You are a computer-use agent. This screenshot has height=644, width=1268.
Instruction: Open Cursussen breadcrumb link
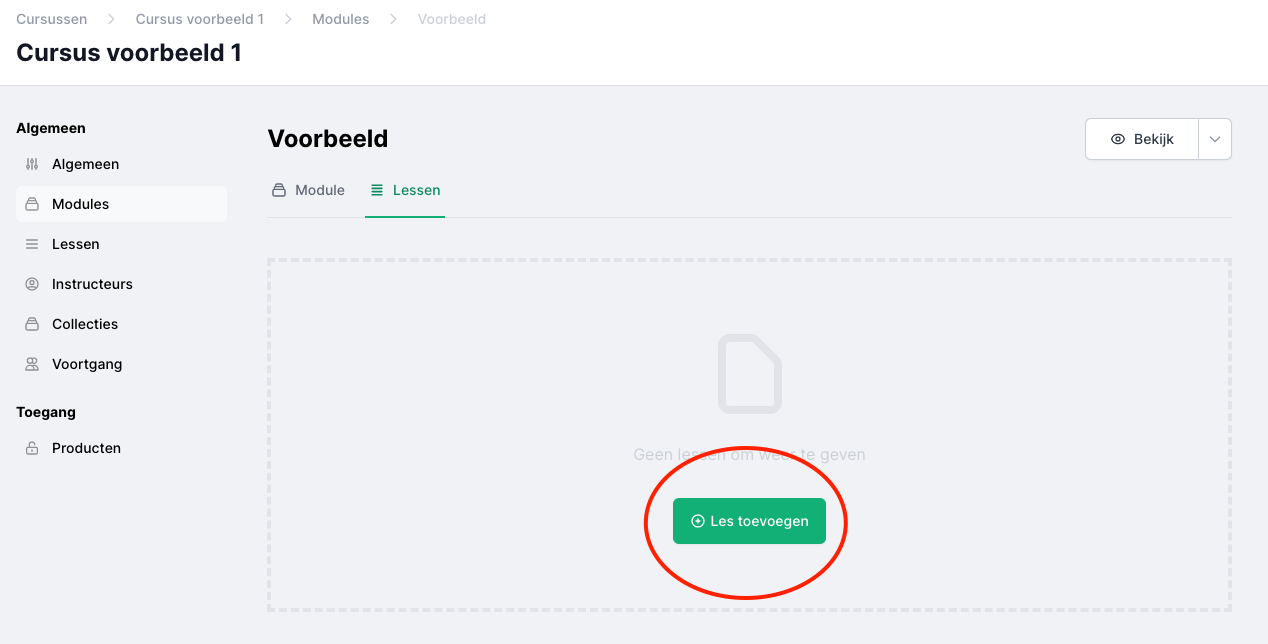pos(52,19)
